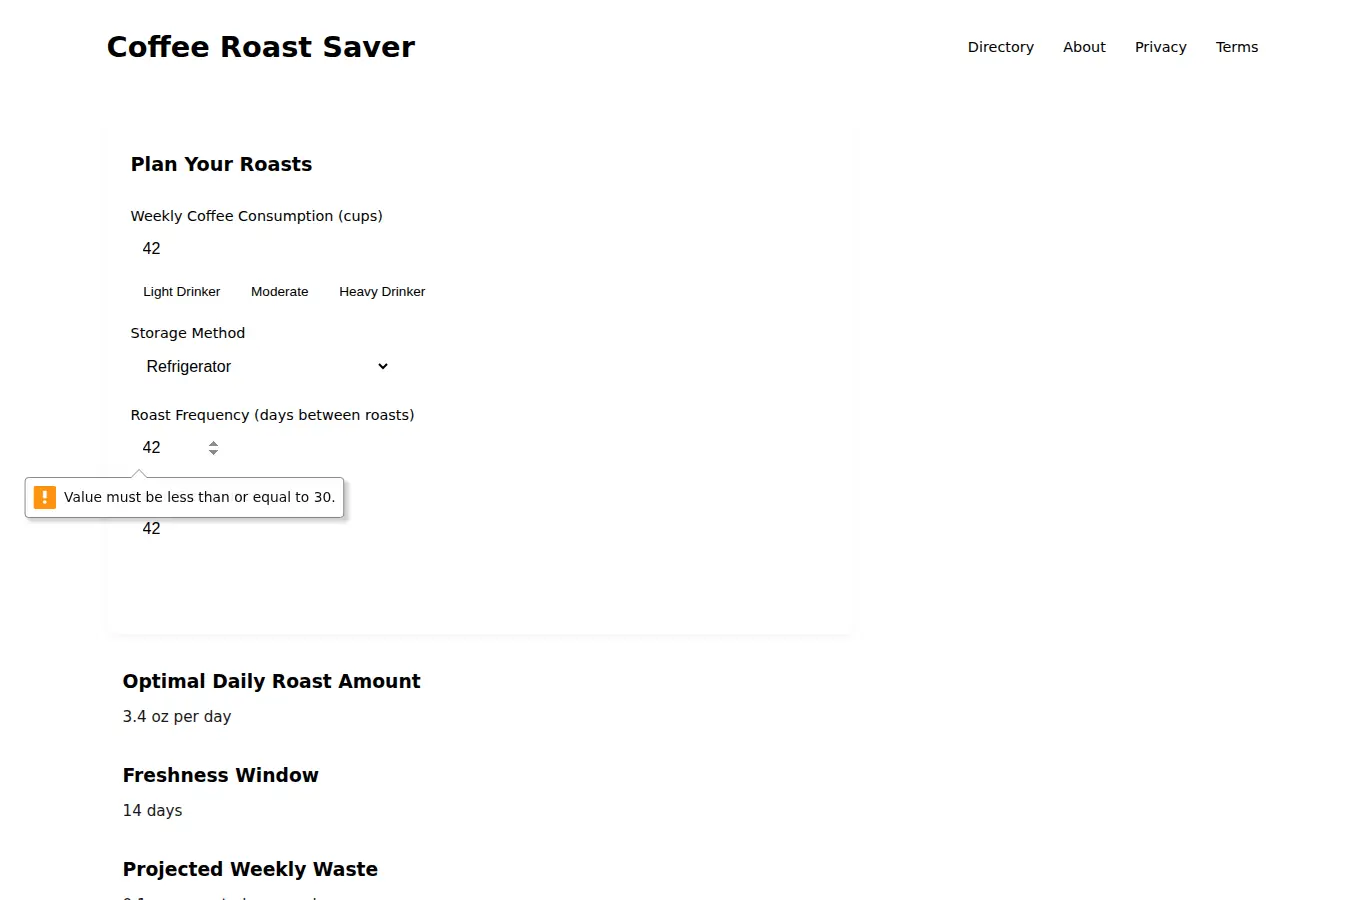
Task: Pick the Heavy Drinker preset
Action: click(382, 292)
